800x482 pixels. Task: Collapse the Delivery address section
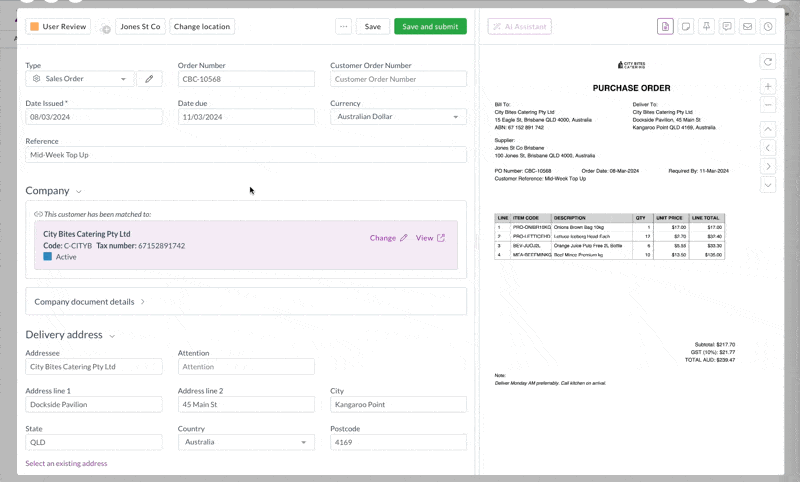[x=112, y=336]
